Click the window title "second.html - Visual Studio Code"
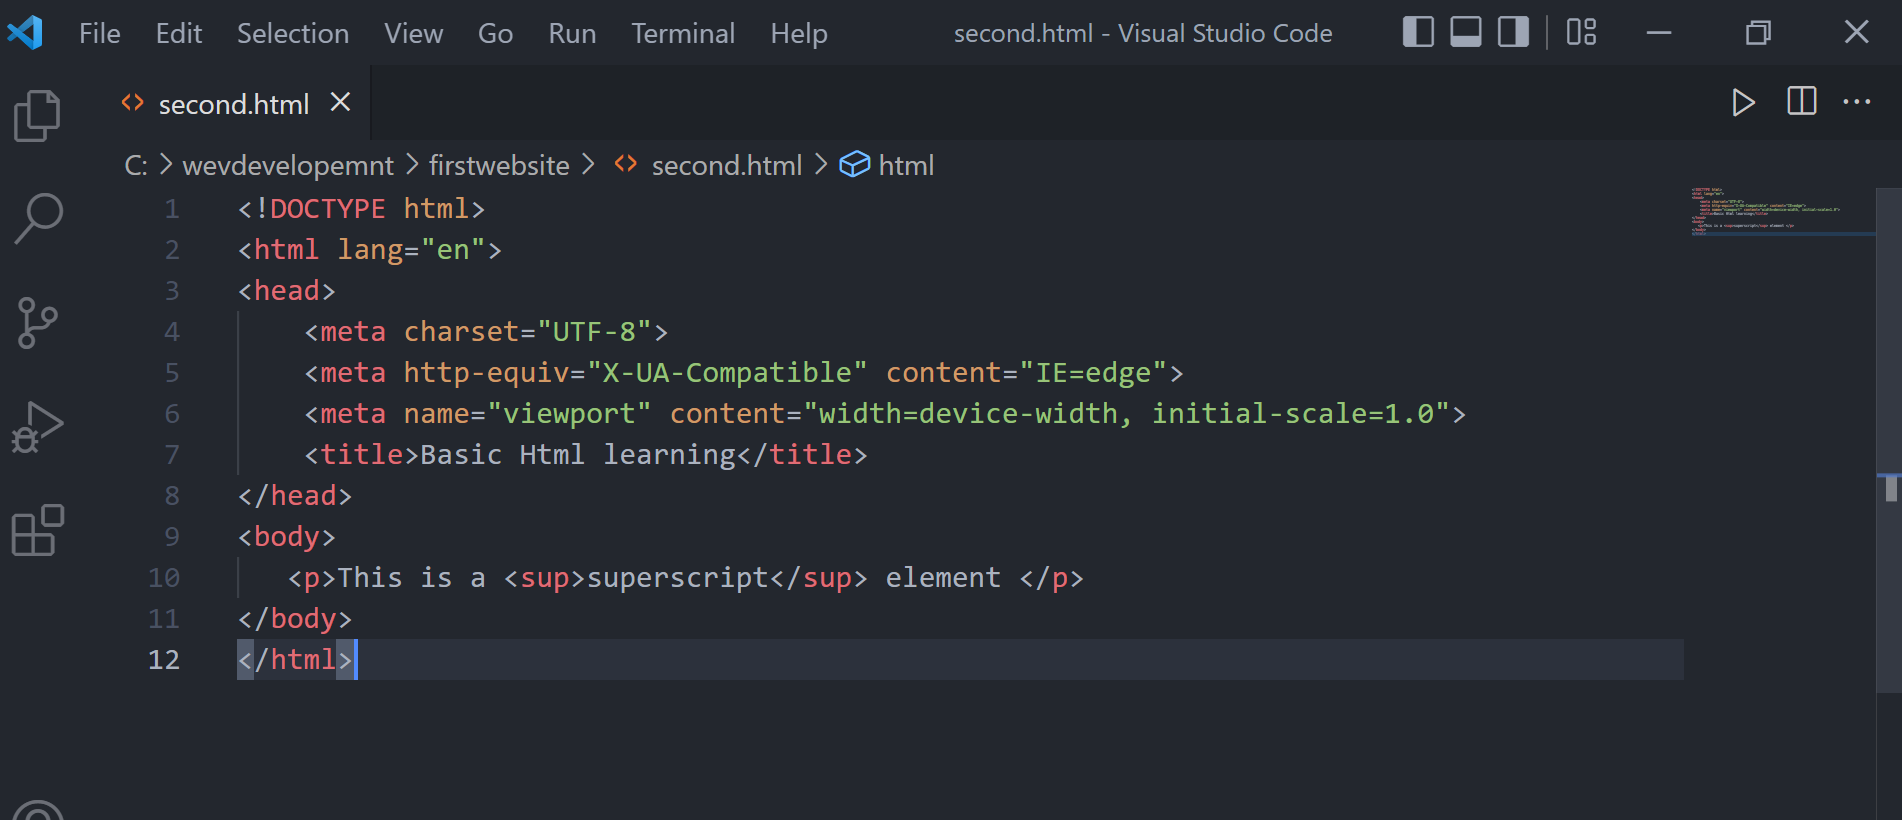 tap(1143, 33)
